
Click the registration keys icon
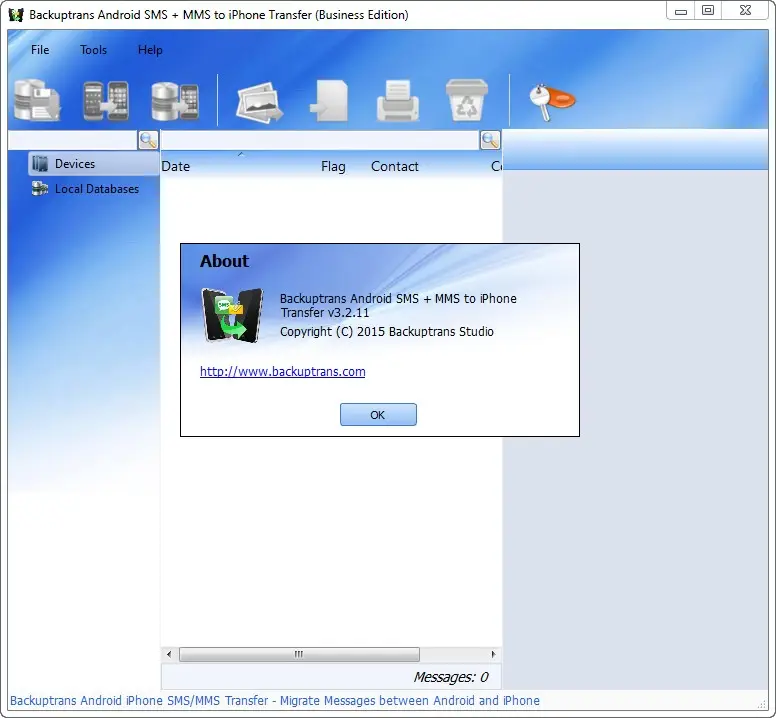(x=552, y=102)
